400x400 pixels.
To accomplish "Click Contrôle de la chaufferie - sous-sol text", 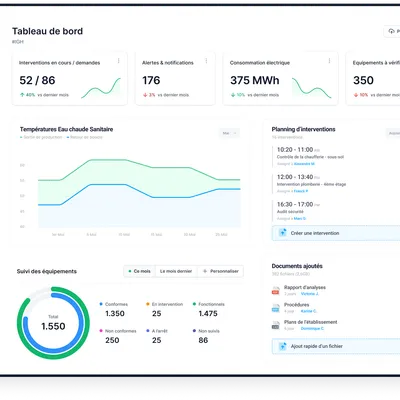I will (x=310, y=157).
